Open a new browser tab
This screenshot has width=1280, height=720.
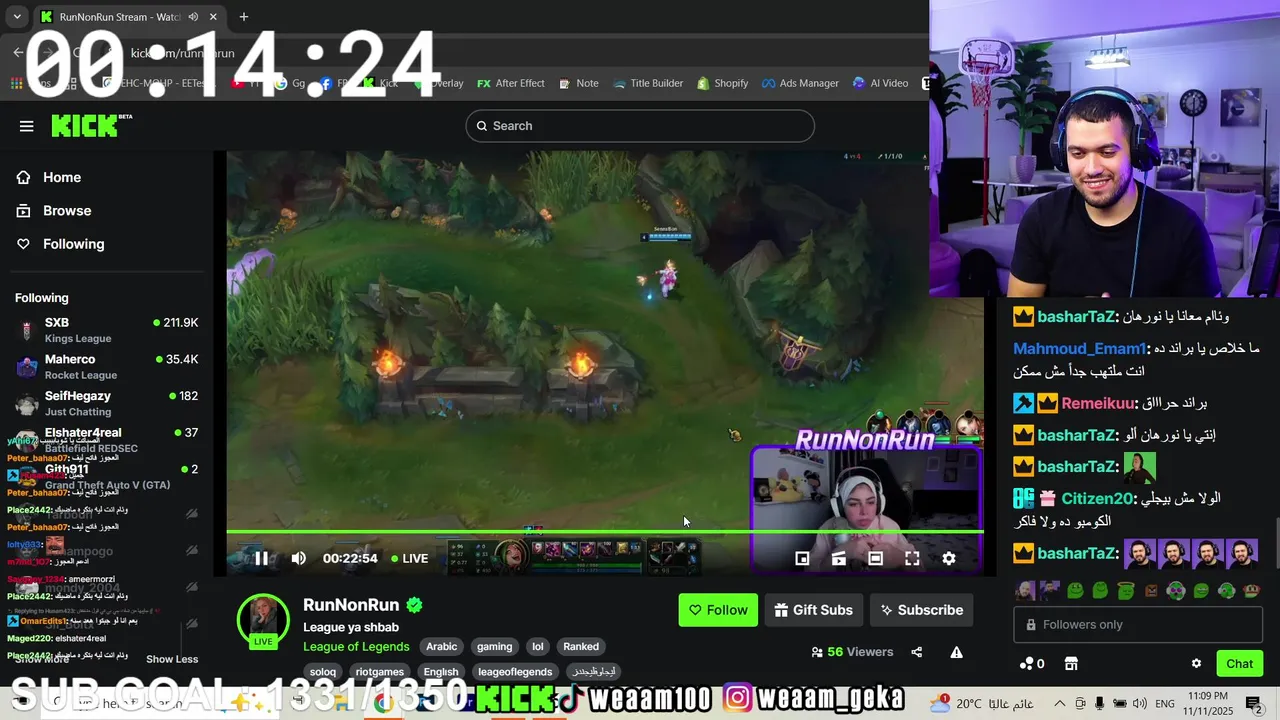[x=243, y=17]
